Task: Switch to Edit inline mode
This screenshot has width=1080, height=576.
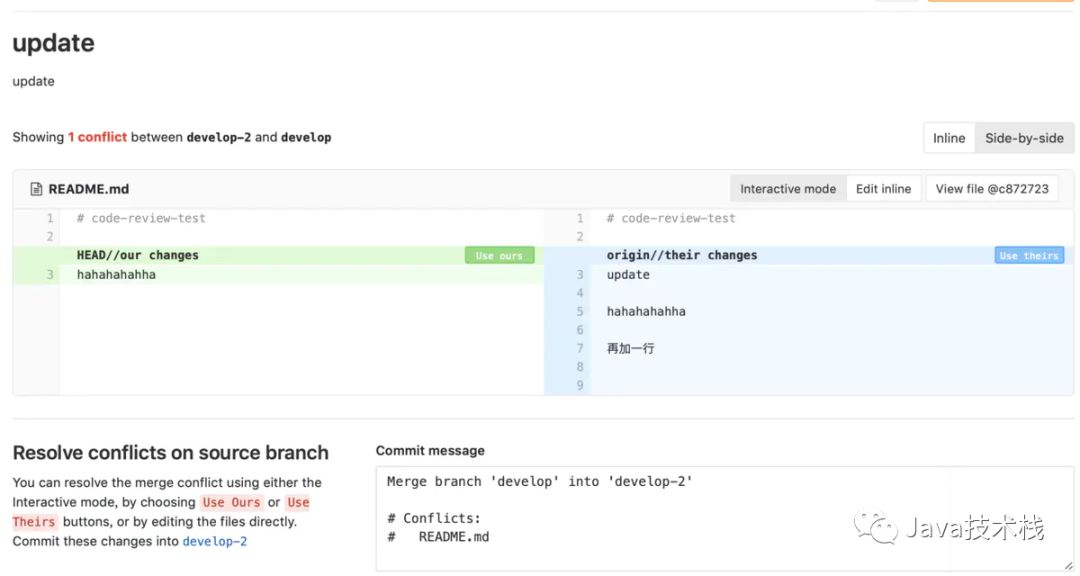Action: point(883,189)
